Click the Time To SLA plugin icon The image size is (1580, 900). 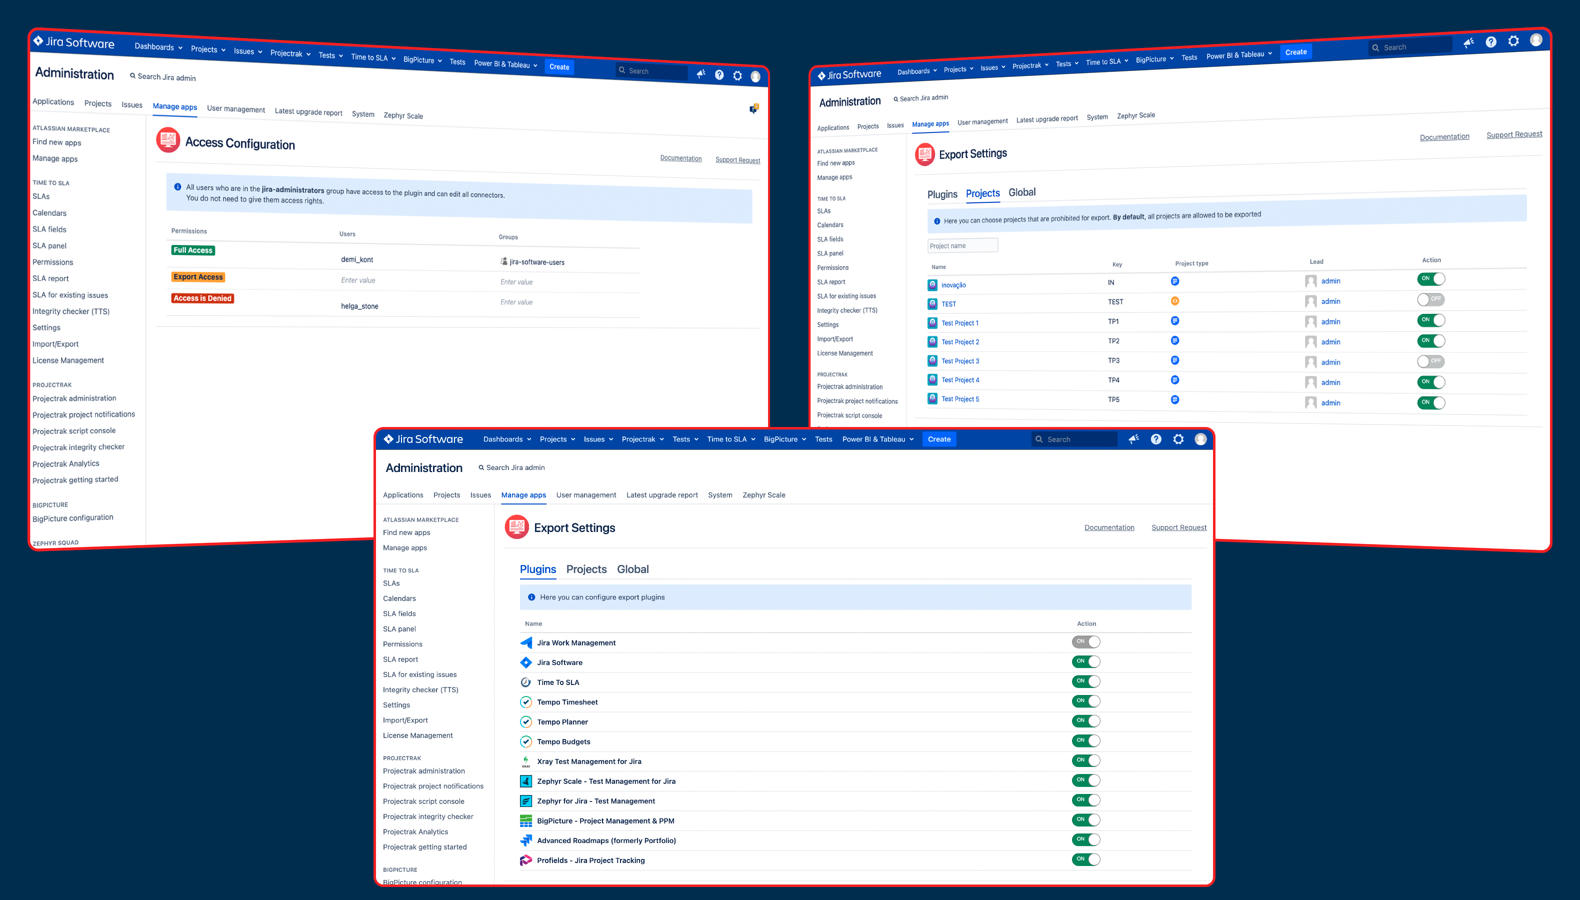526,682
